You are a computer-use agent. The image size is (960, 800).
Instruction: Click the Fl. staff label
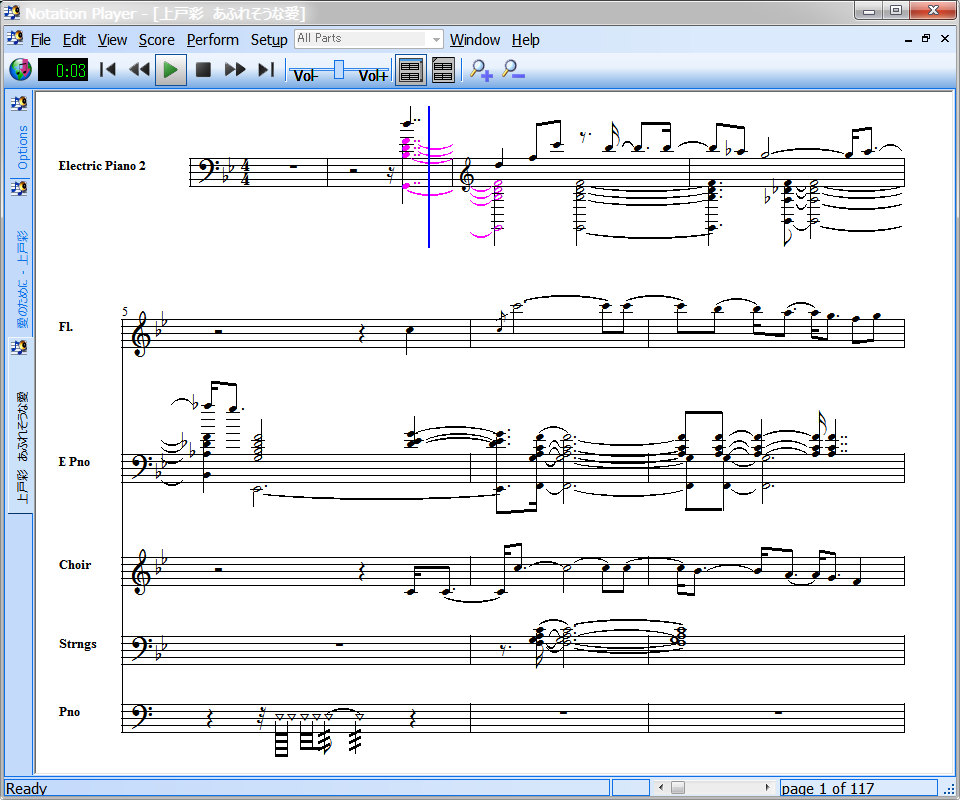(66, 327)
